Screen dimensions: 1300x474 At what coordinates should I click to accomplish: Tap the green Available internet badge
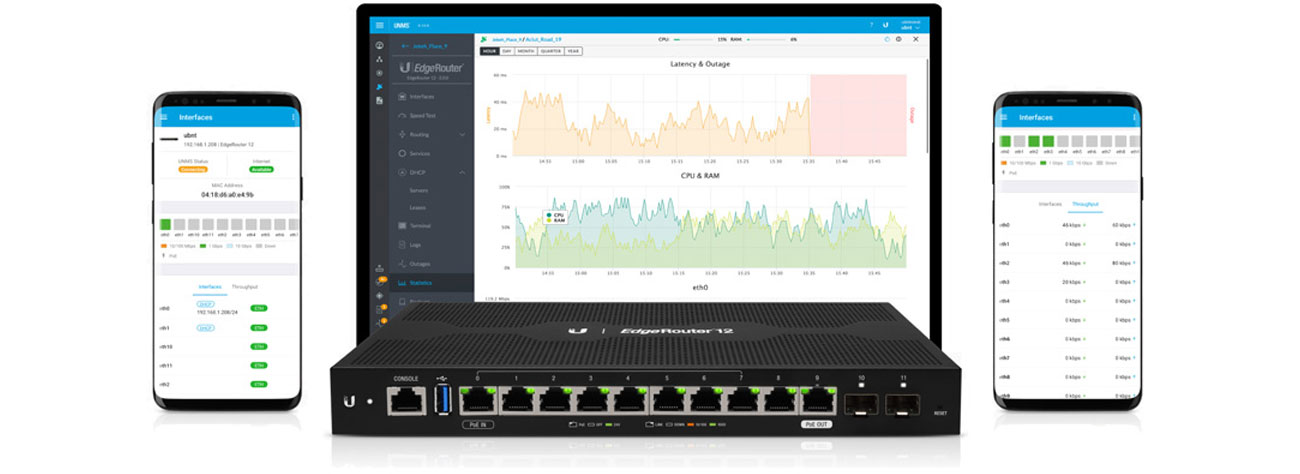[x=261, y=169]
